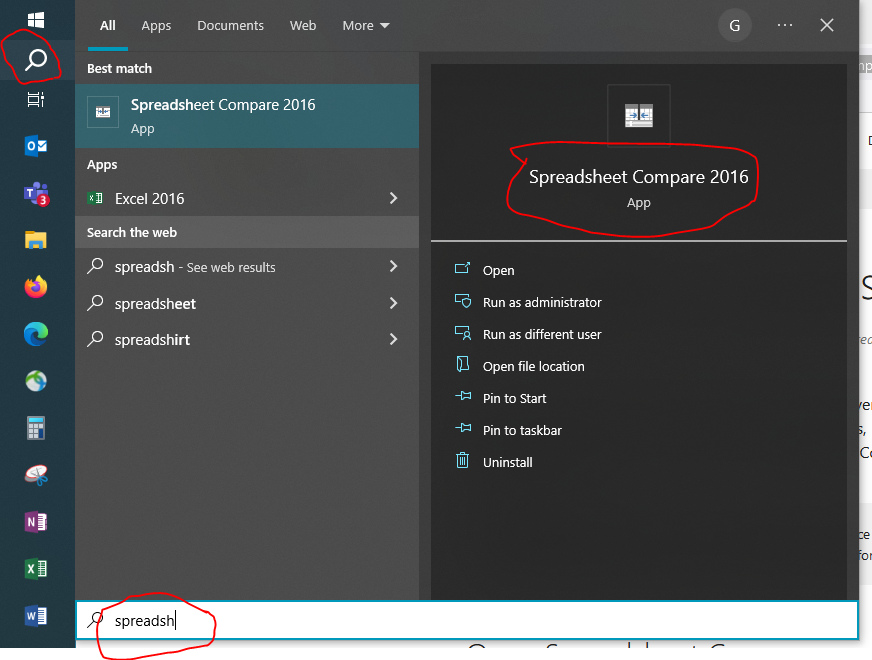Launch Microsoft Teams from the taskbar

[x=36, y=194]
